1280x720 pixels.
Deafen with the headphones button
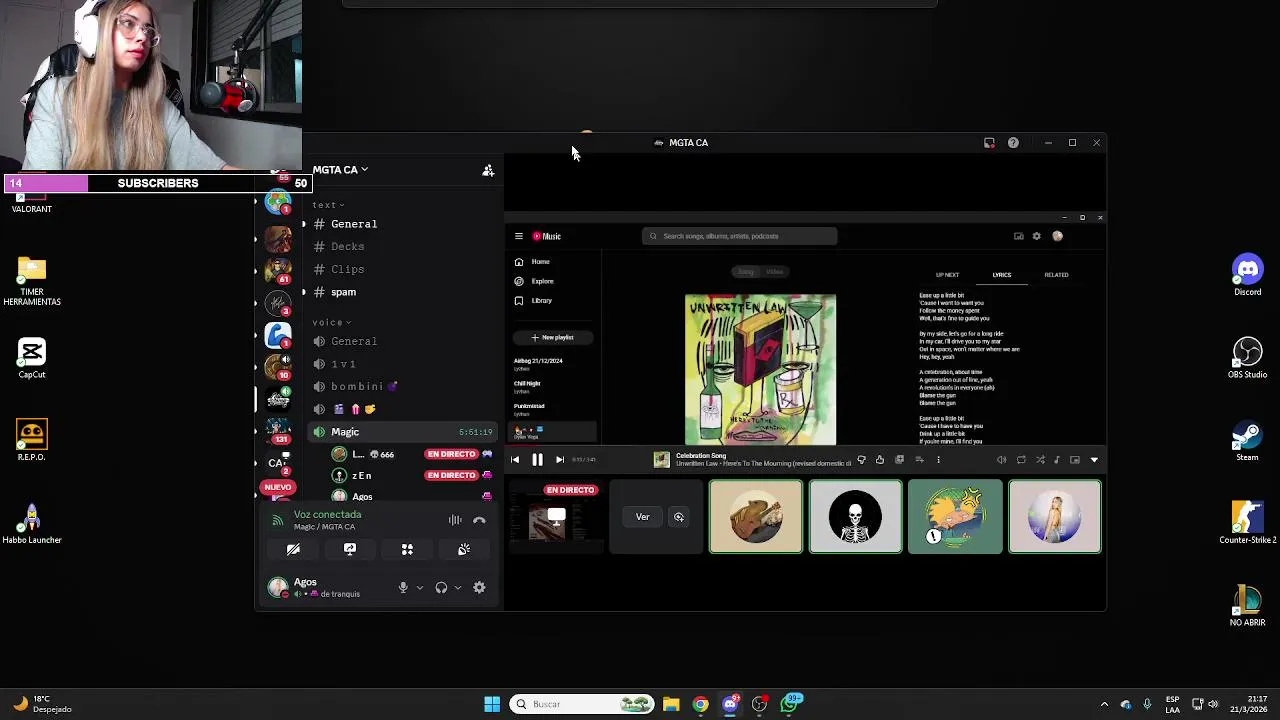(441, 588)
